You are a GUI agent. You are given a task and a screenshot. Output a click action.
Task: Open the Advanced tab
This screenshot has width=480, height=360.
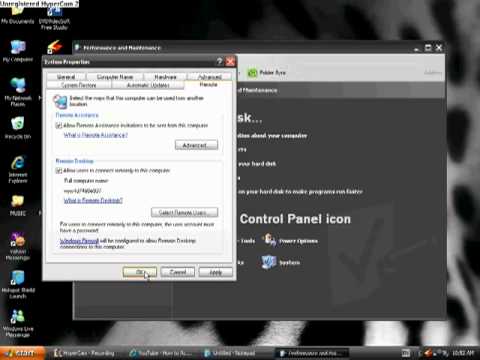point(209,77)
